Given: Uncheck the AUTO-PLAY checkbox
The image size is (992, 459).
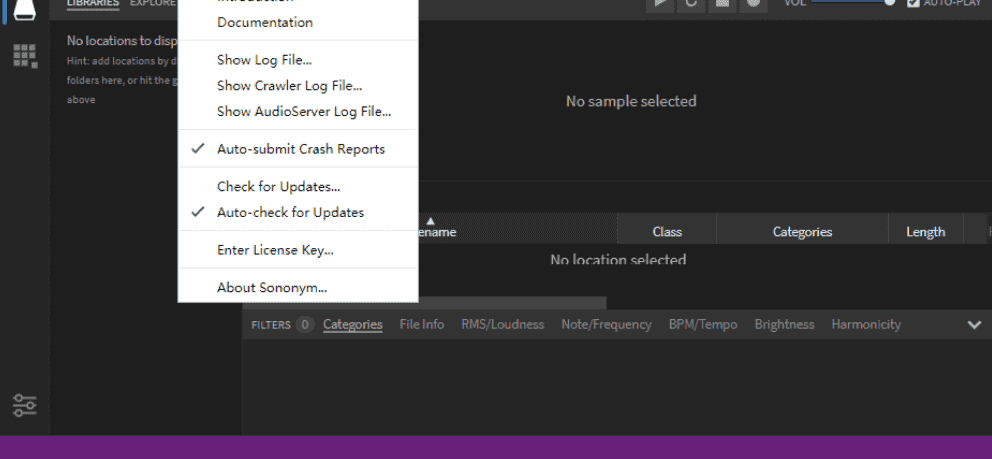Looking at the screenshot, I should (913, 3).
